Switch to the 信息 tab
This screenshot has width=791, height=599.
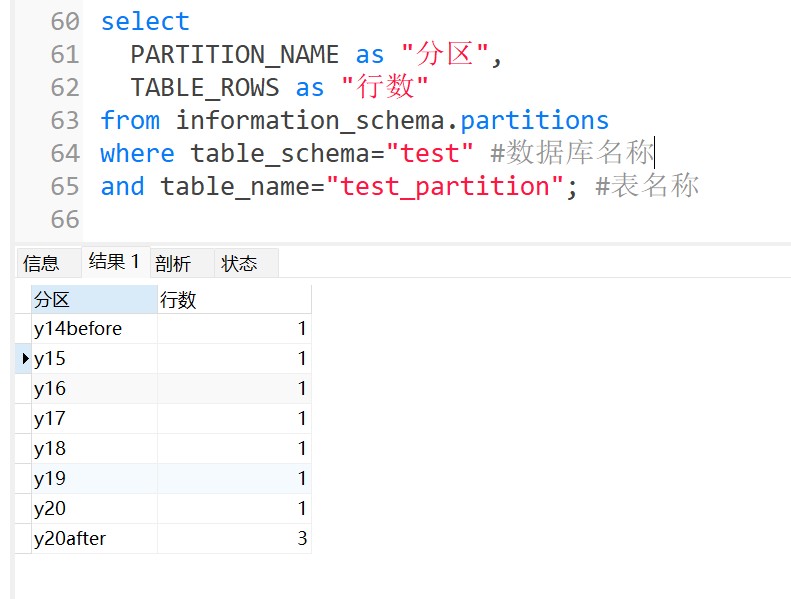[x=41, y=263]
